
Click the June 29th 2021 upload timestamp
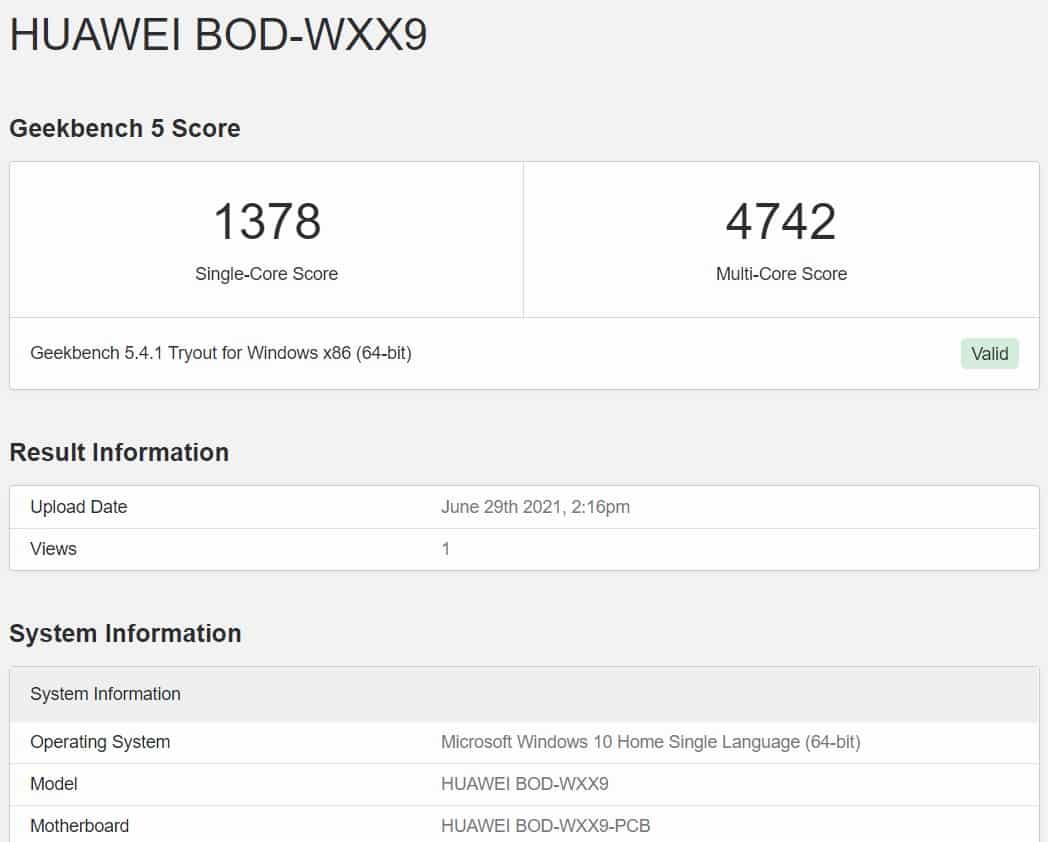point(535,507)
